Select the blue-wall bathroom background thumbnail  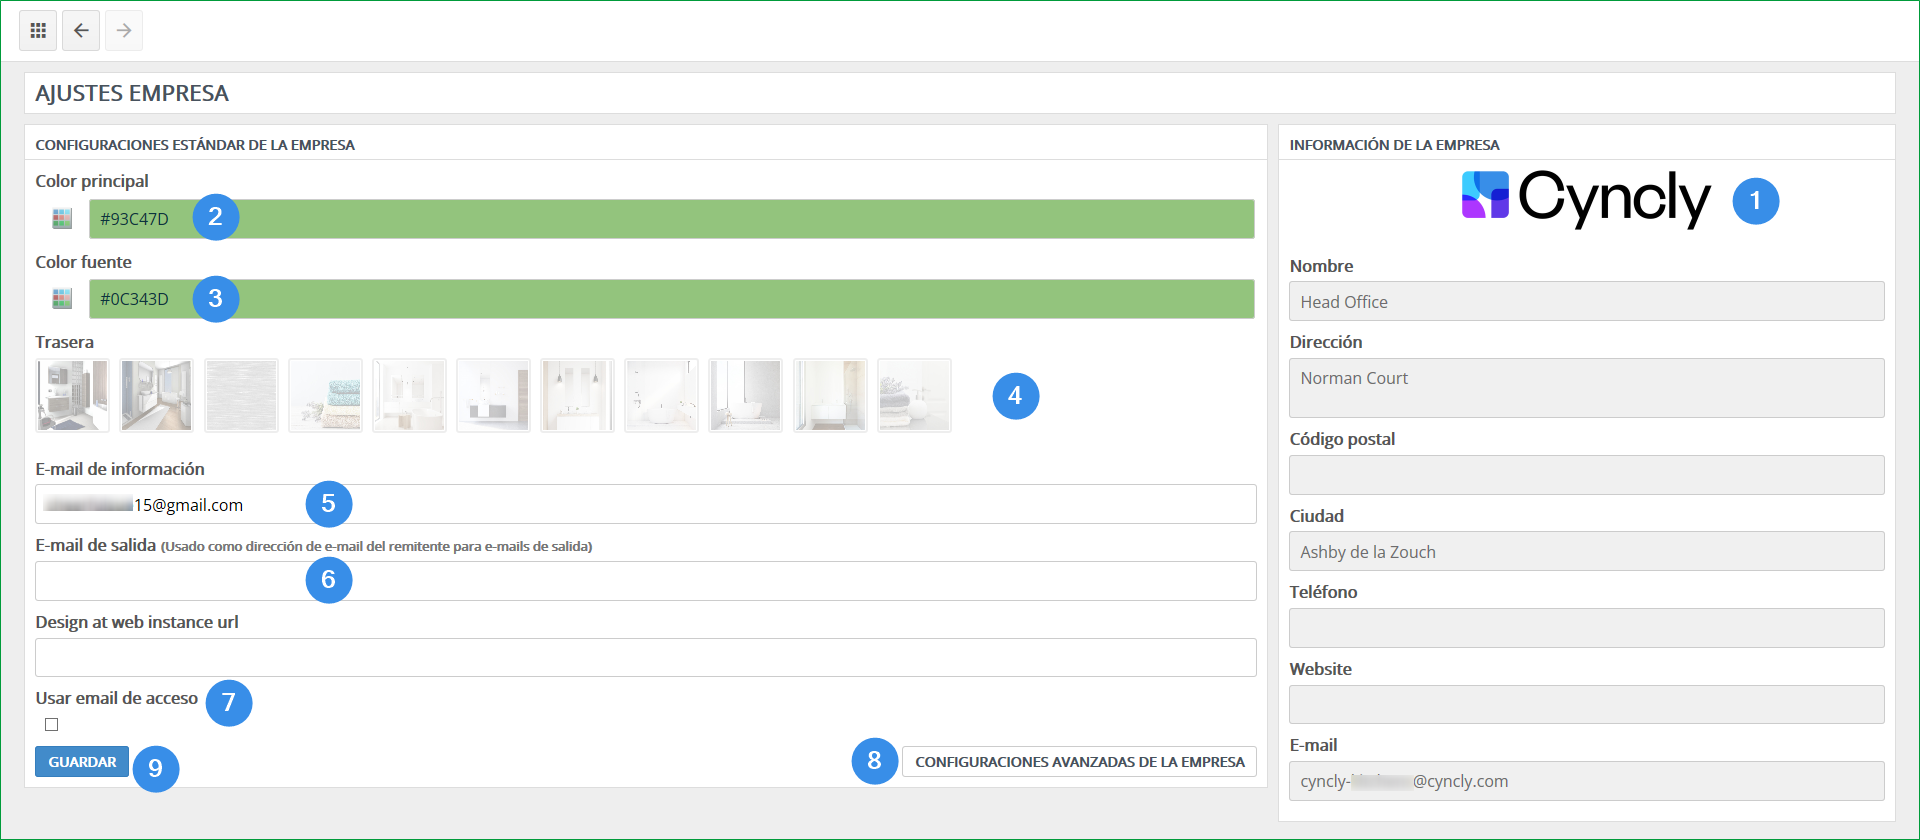[x=156, y=395]
